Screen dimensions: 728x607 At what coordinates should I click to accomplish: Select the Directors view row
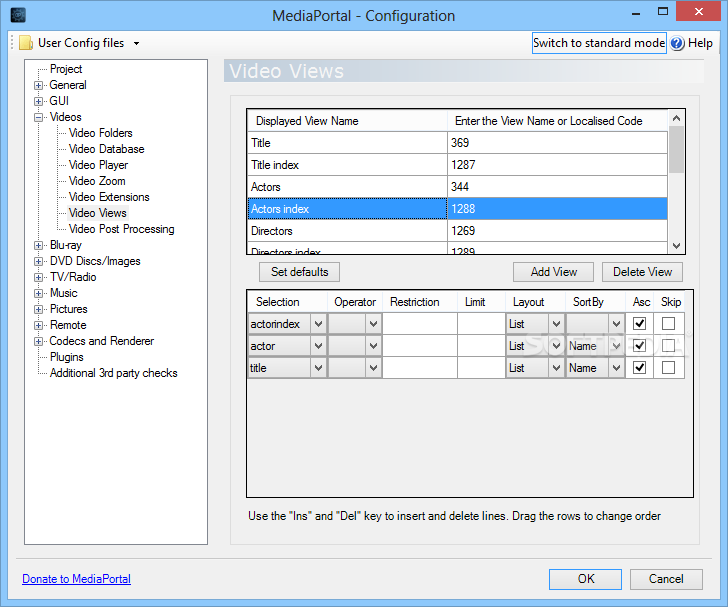[458, 231]
